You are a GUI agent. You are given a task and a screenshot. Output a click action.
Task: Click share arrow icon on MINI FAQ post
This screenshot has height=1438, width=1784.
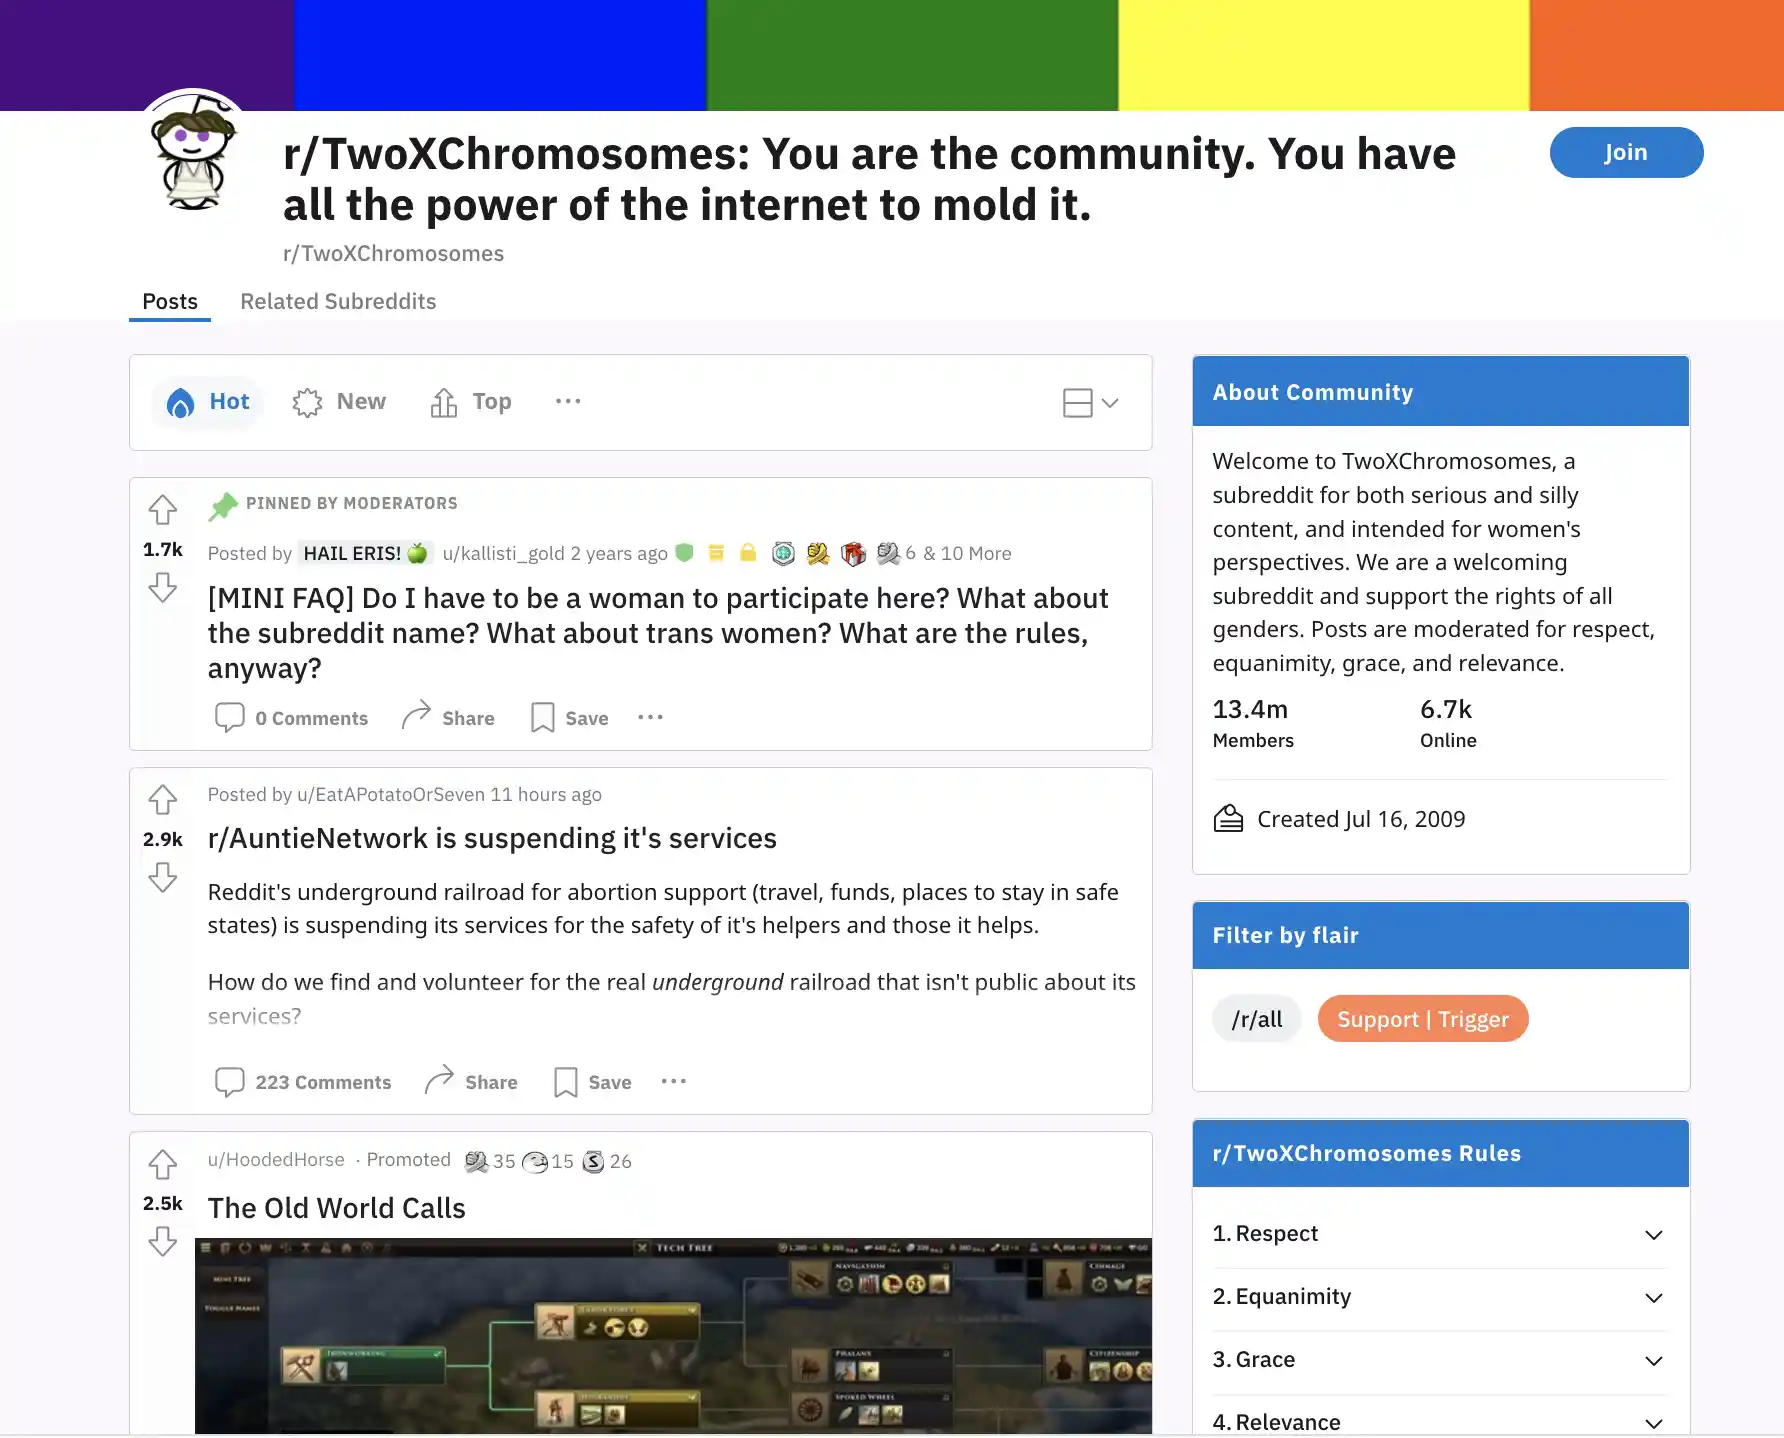[416, 715]
